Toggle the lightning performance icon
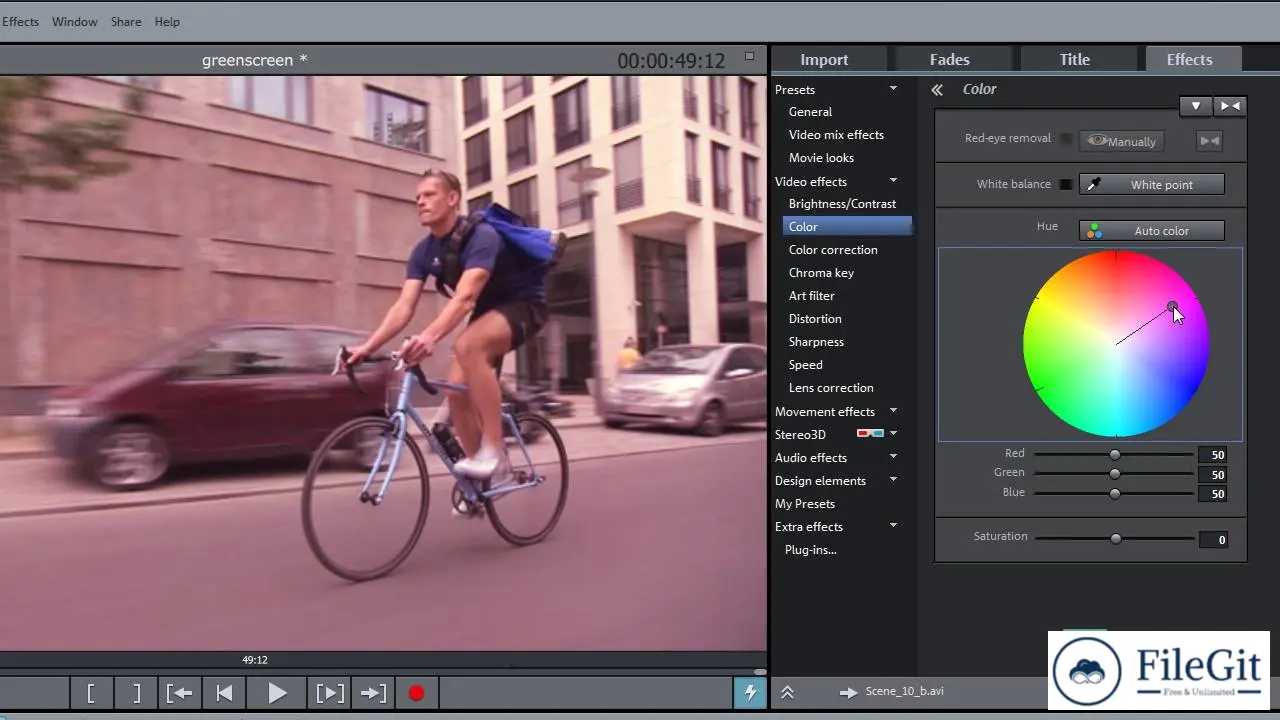 [x=750, y=692]
